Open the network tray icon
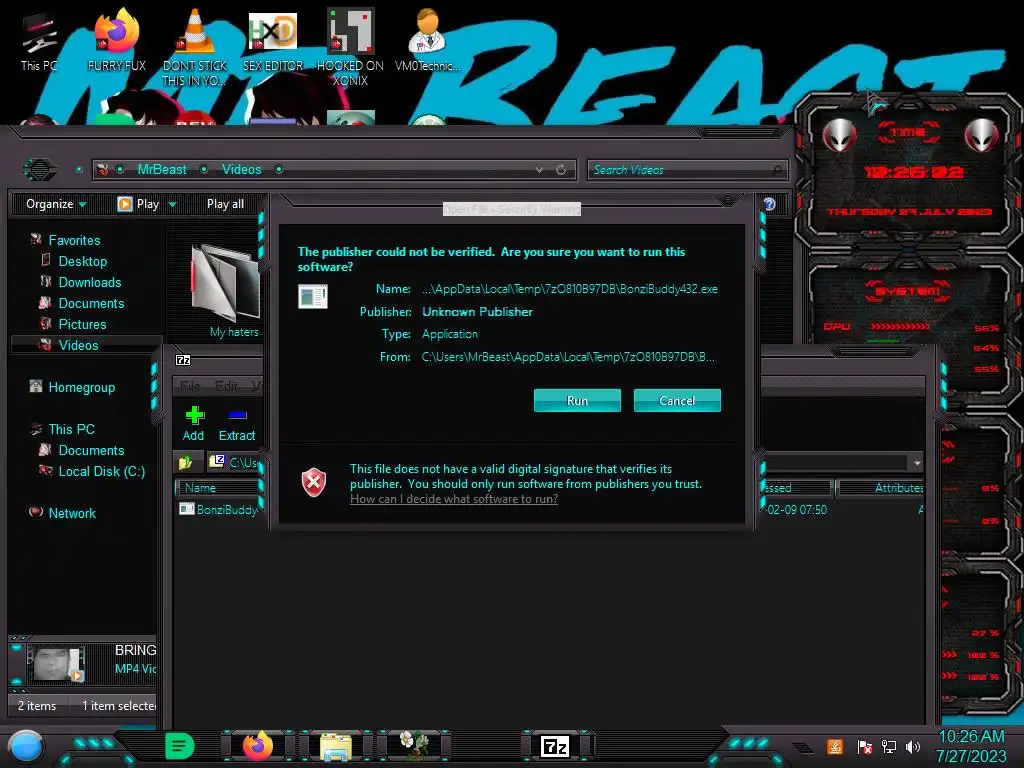Image resolution: width=1024 pixels, height=768 pixels. click(889, 746)
